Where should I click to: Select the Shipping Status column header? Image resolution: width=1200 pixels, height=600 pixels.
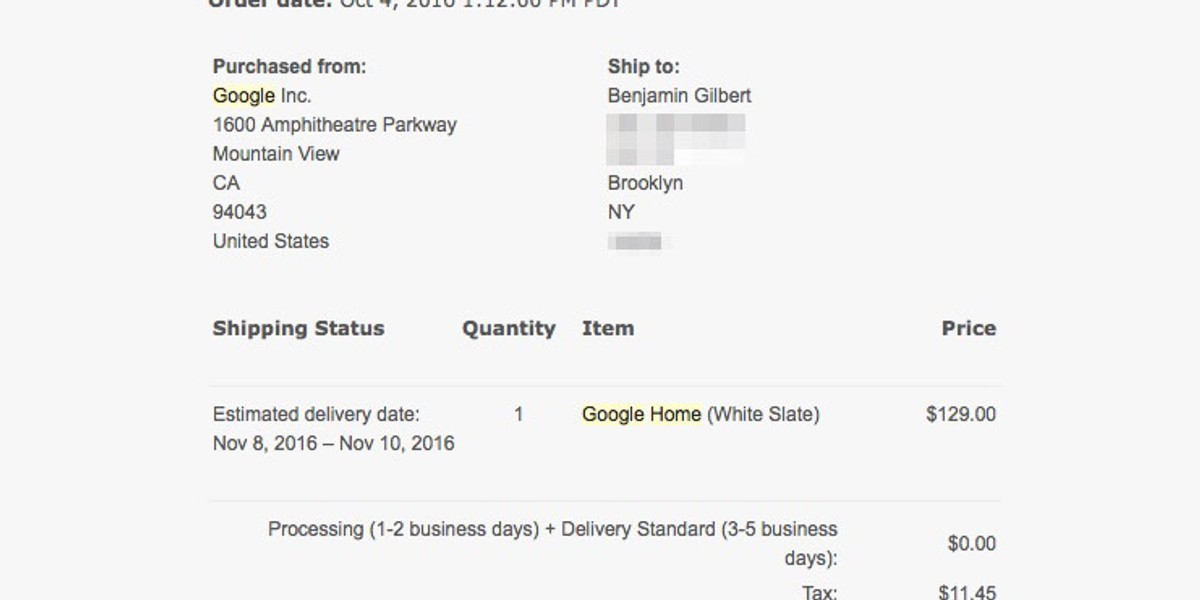pos(298,329)
